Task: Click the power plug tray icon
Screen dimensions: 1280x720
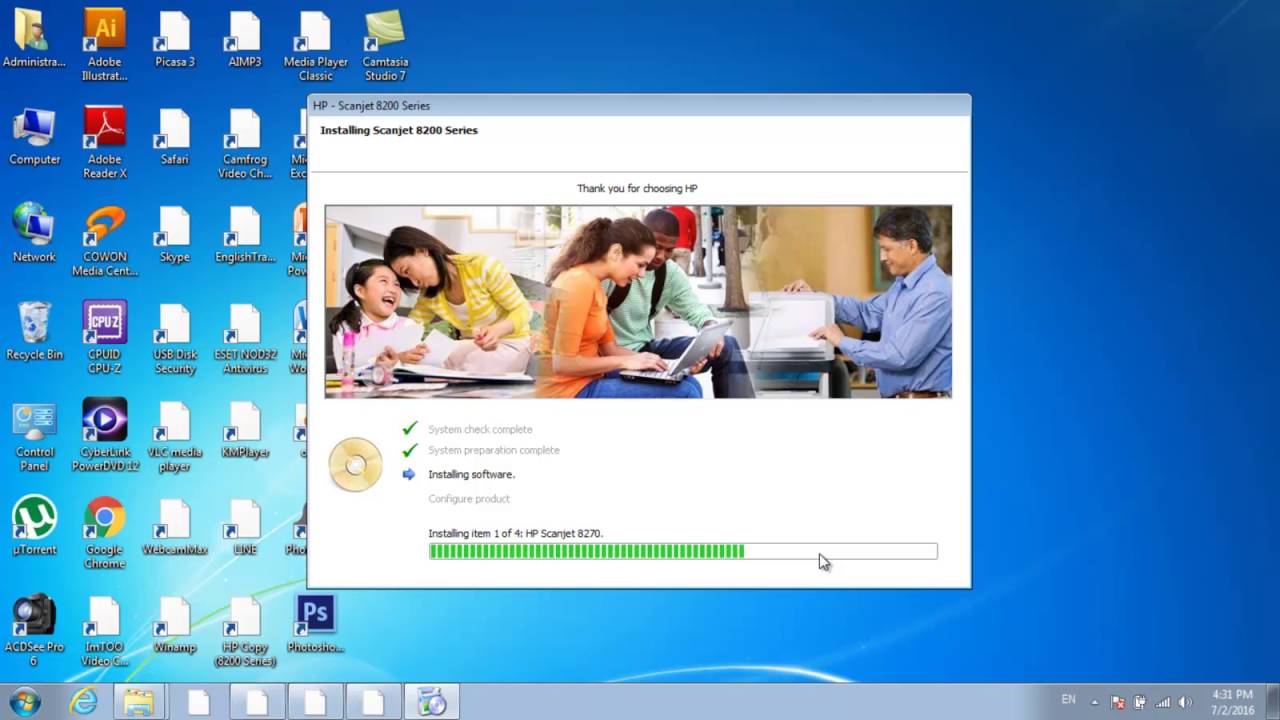Action: pyautogui.click(x=1140, y=702)
